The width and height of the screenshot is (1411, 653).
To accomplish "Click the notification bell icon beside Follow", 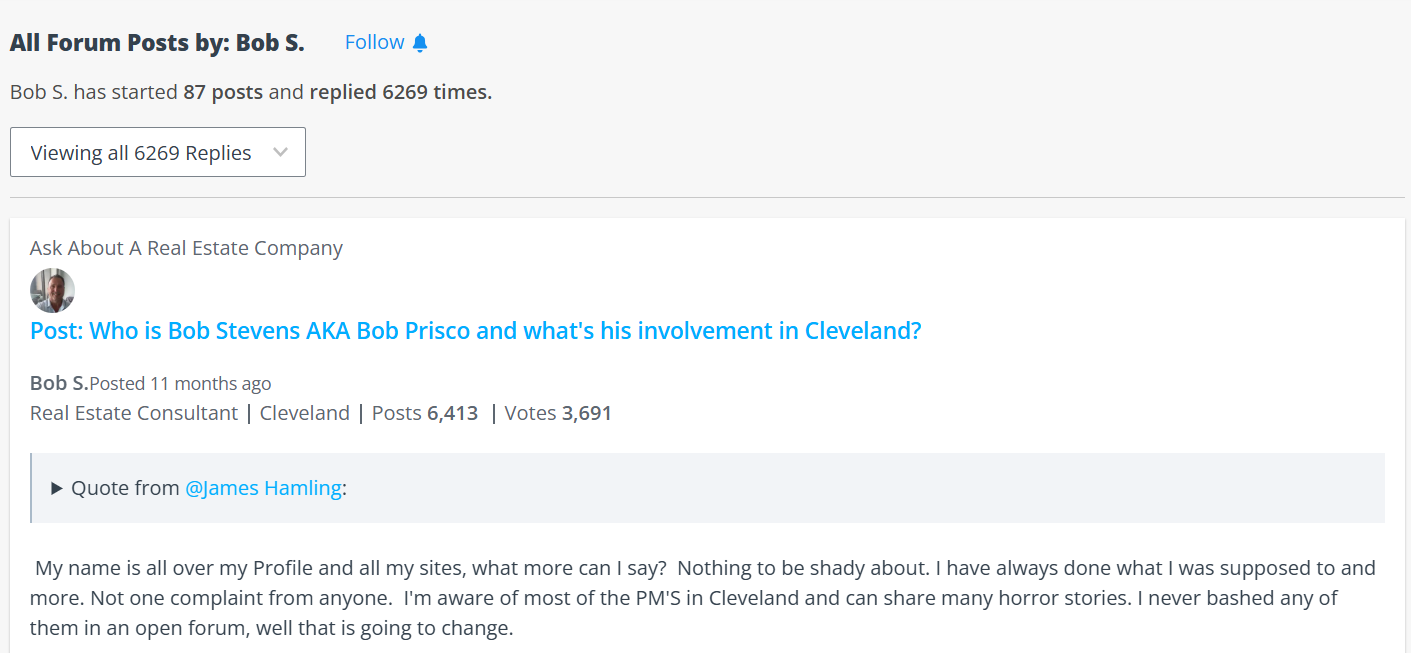I will click(x=420, y=42).
